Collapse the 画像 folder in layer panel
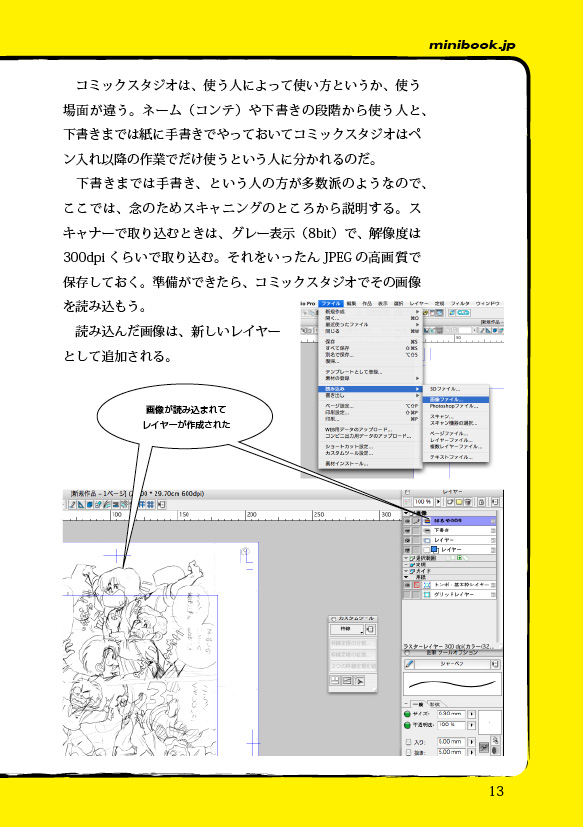The height and width of the screenshot is (827, 583). click(406, 513)
